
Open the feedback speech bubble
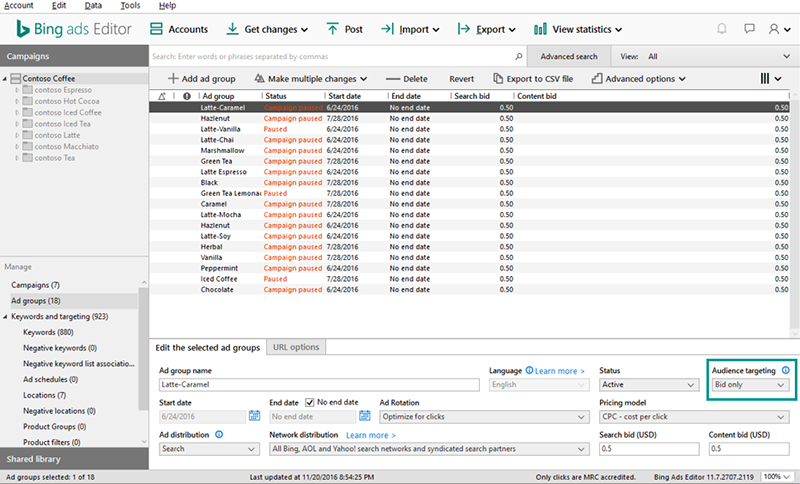tap(749, 29)
